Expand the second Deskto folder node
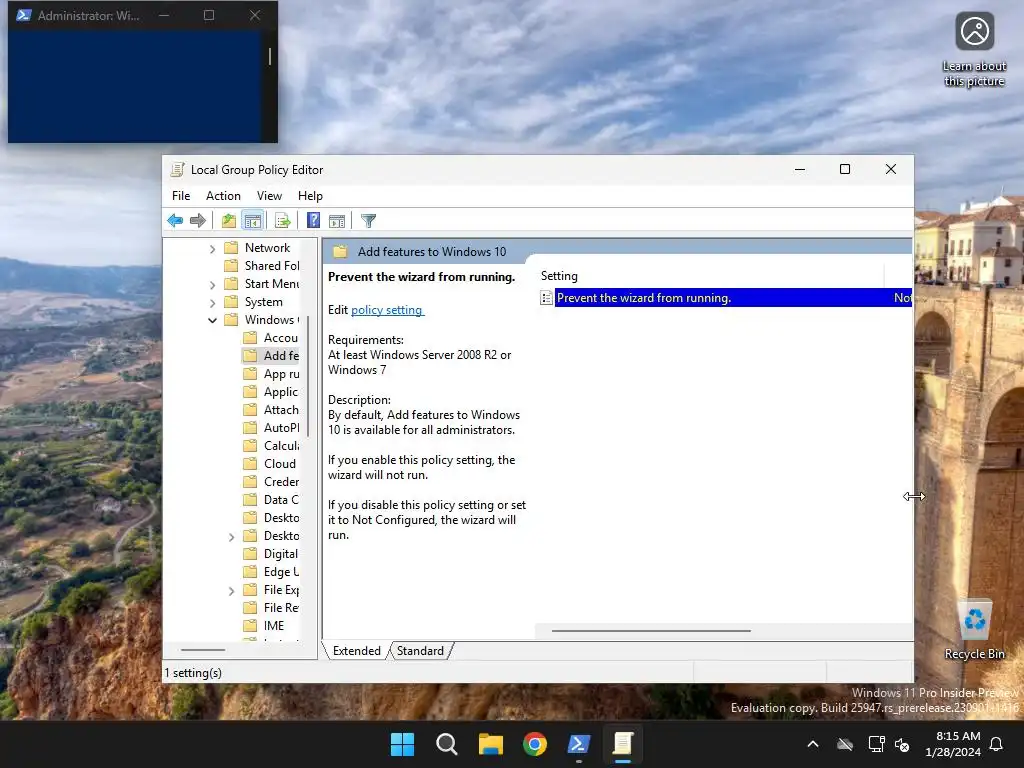This screenshot has width=1024, height=768. [231, 536]
